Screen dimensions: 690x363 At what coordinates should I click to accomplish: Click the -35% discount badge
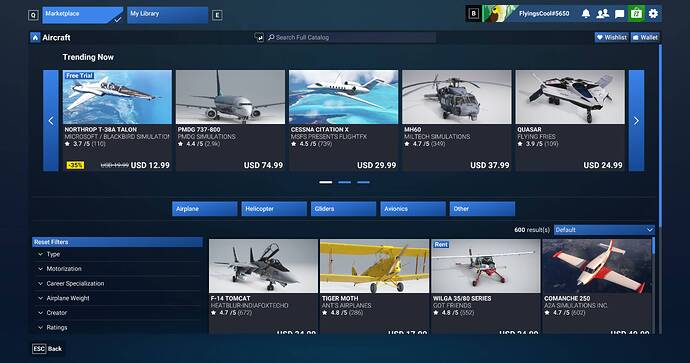point(75,165)
